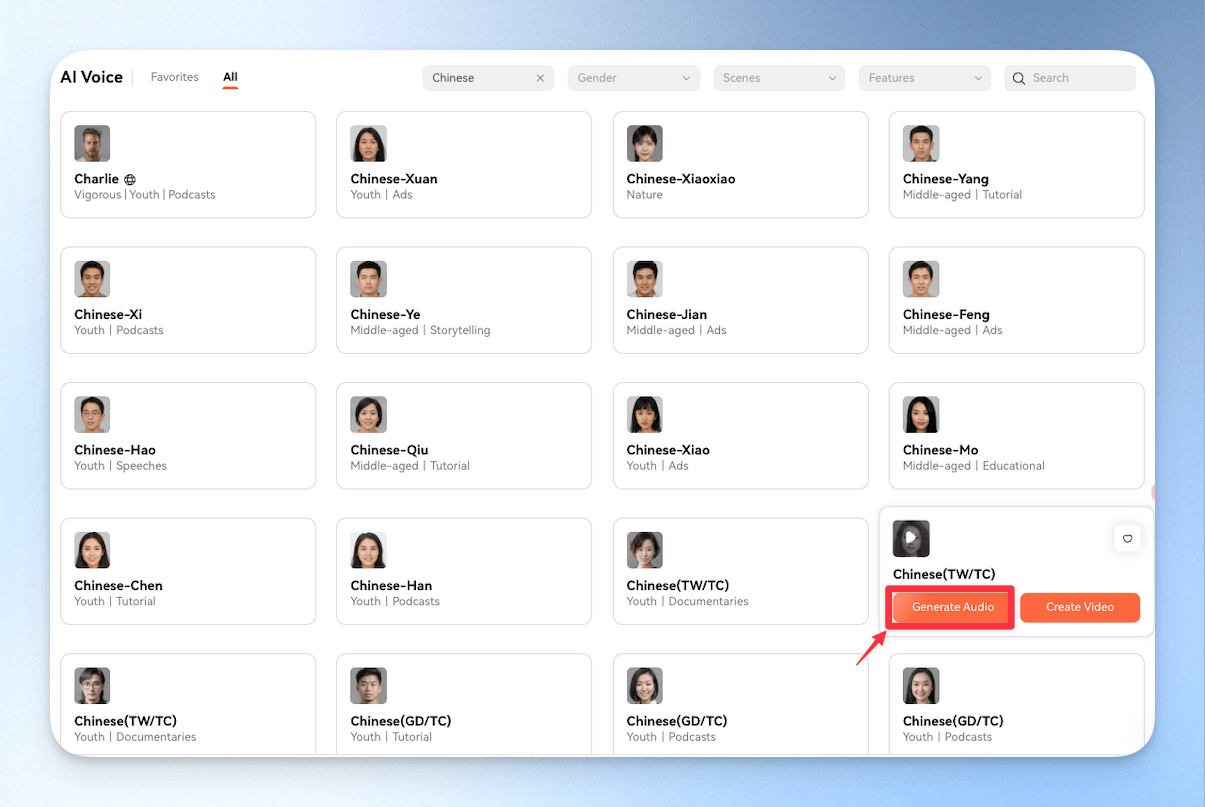Click the search magnifier icon
The width and height of the screenshot is (1205, 807).
coord(1019,78)
